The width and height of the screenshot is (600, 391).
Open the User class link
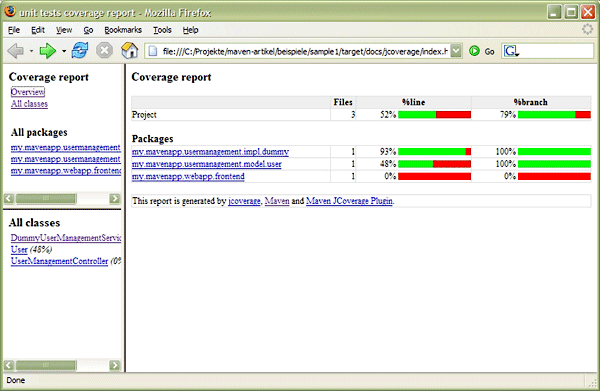click(x=19, y=249)
